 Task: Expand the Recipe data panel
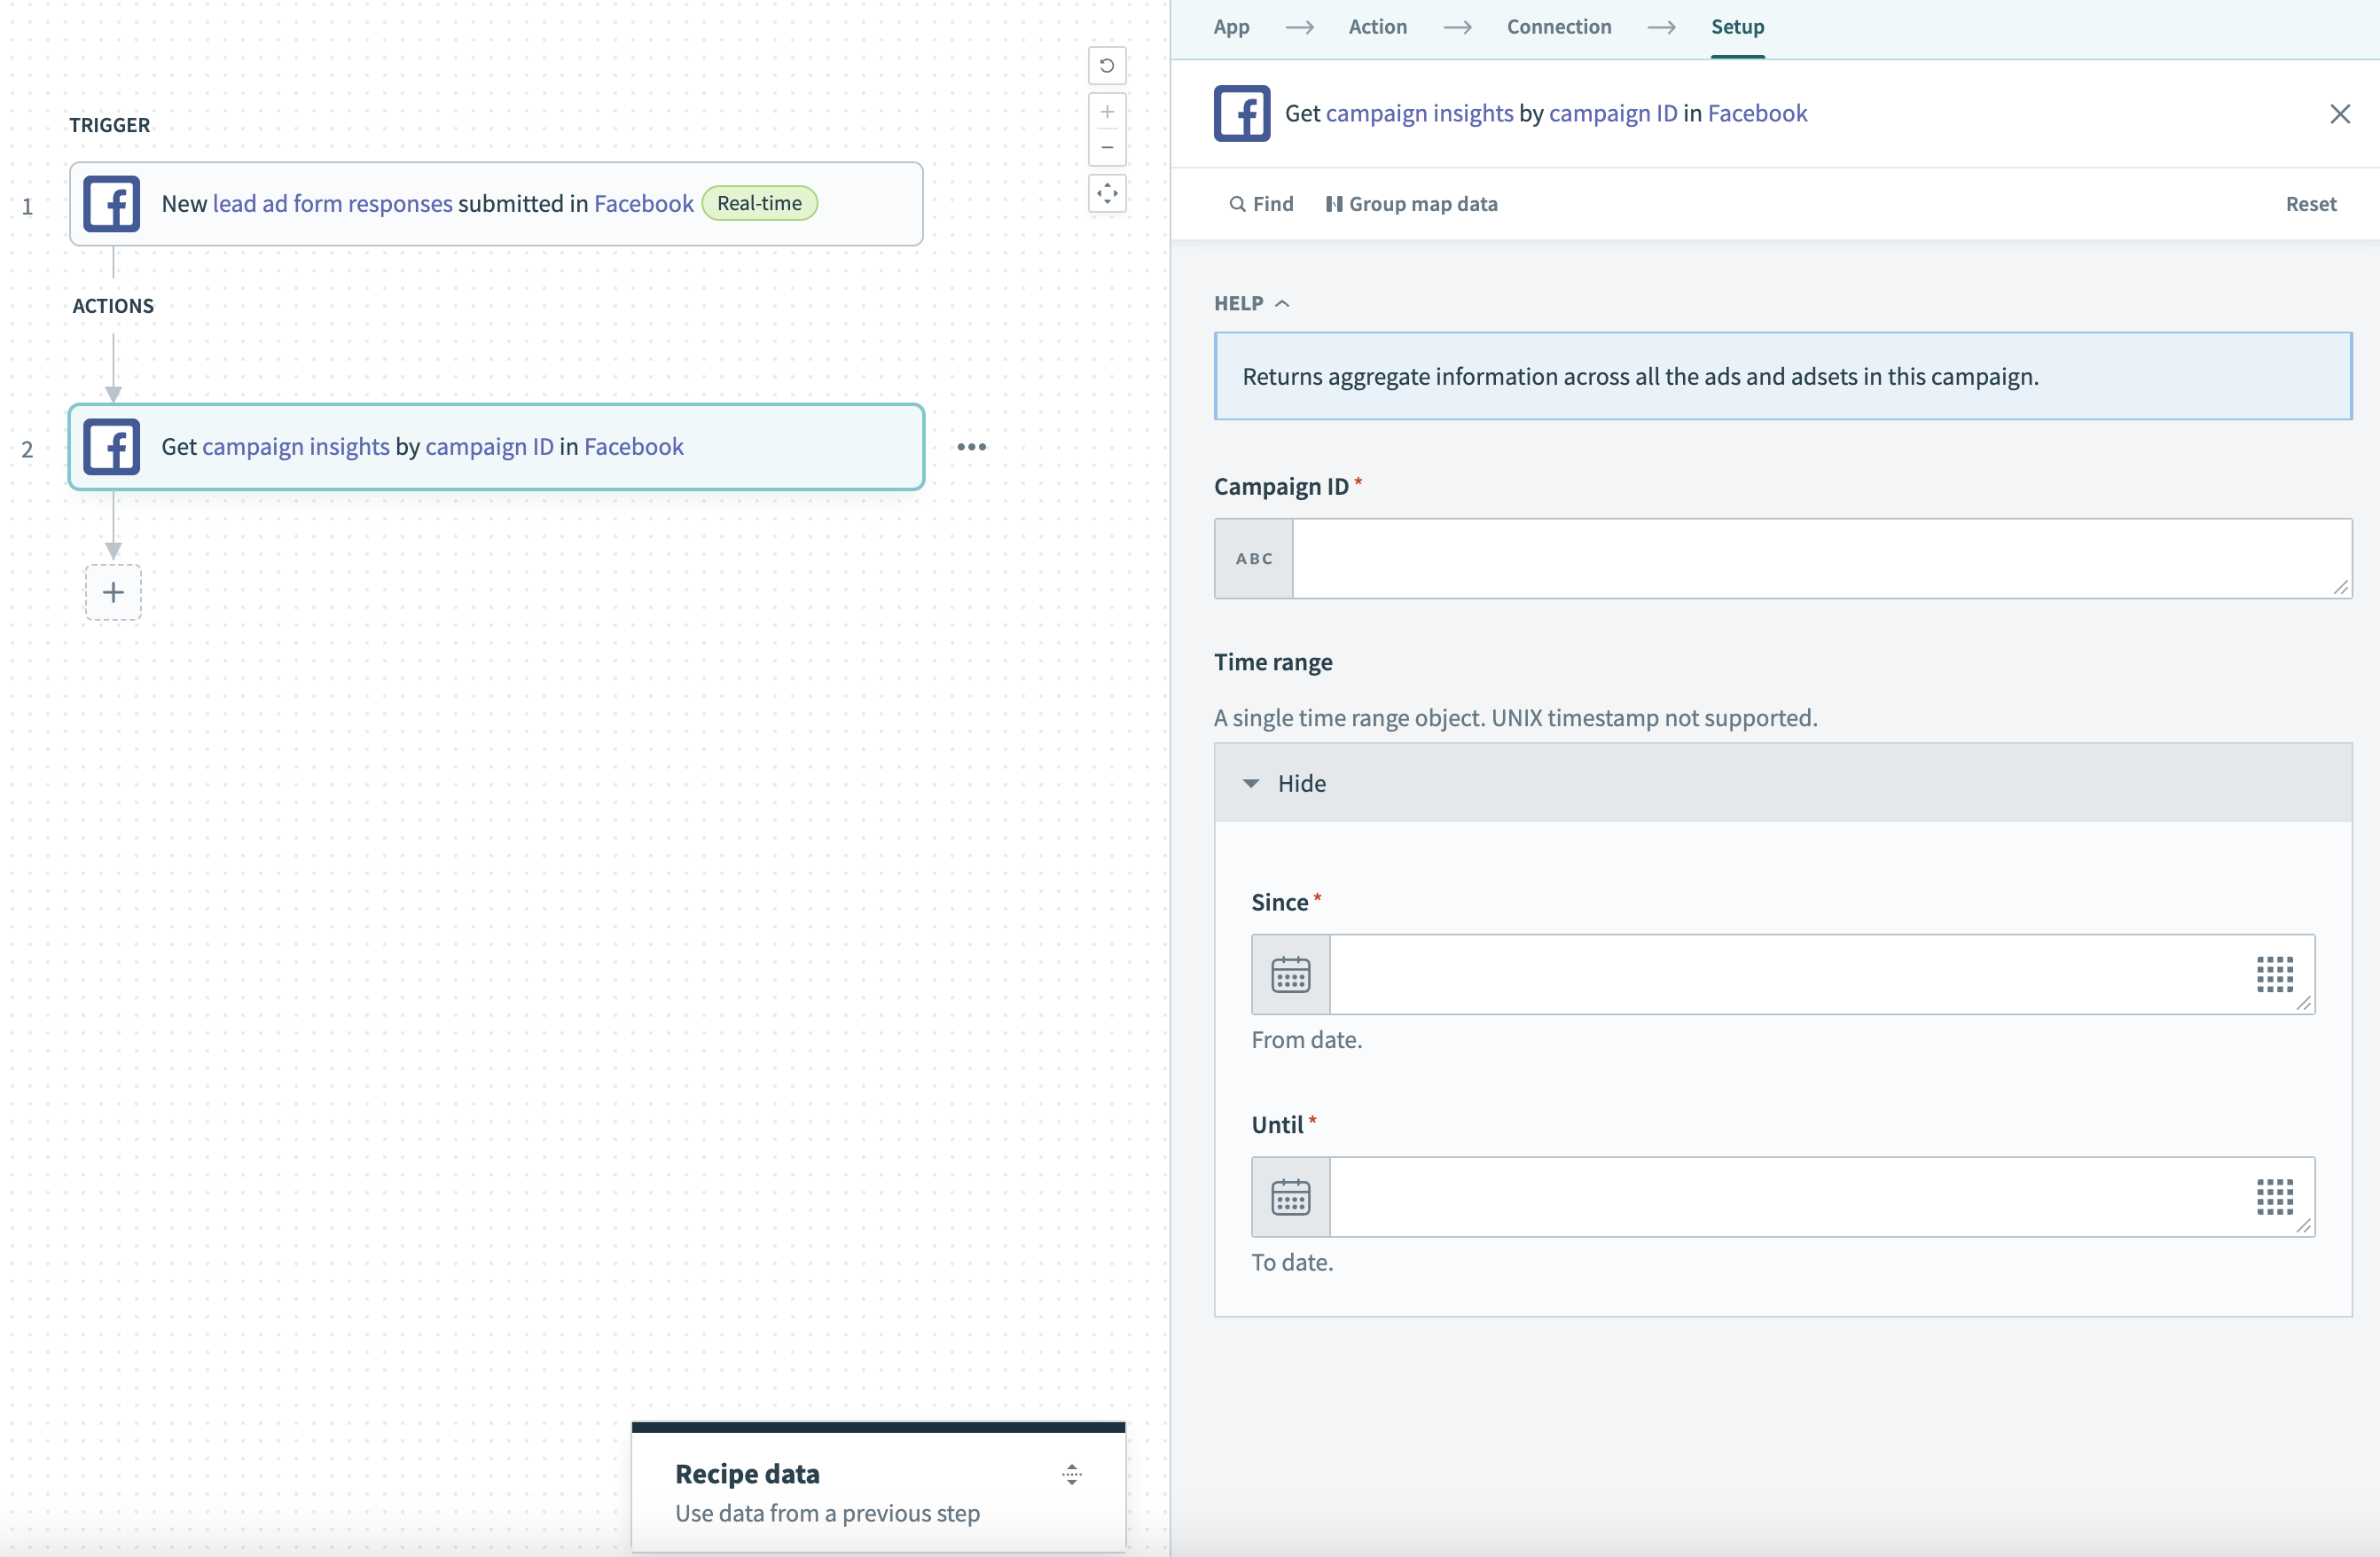coord(1072,1472)
